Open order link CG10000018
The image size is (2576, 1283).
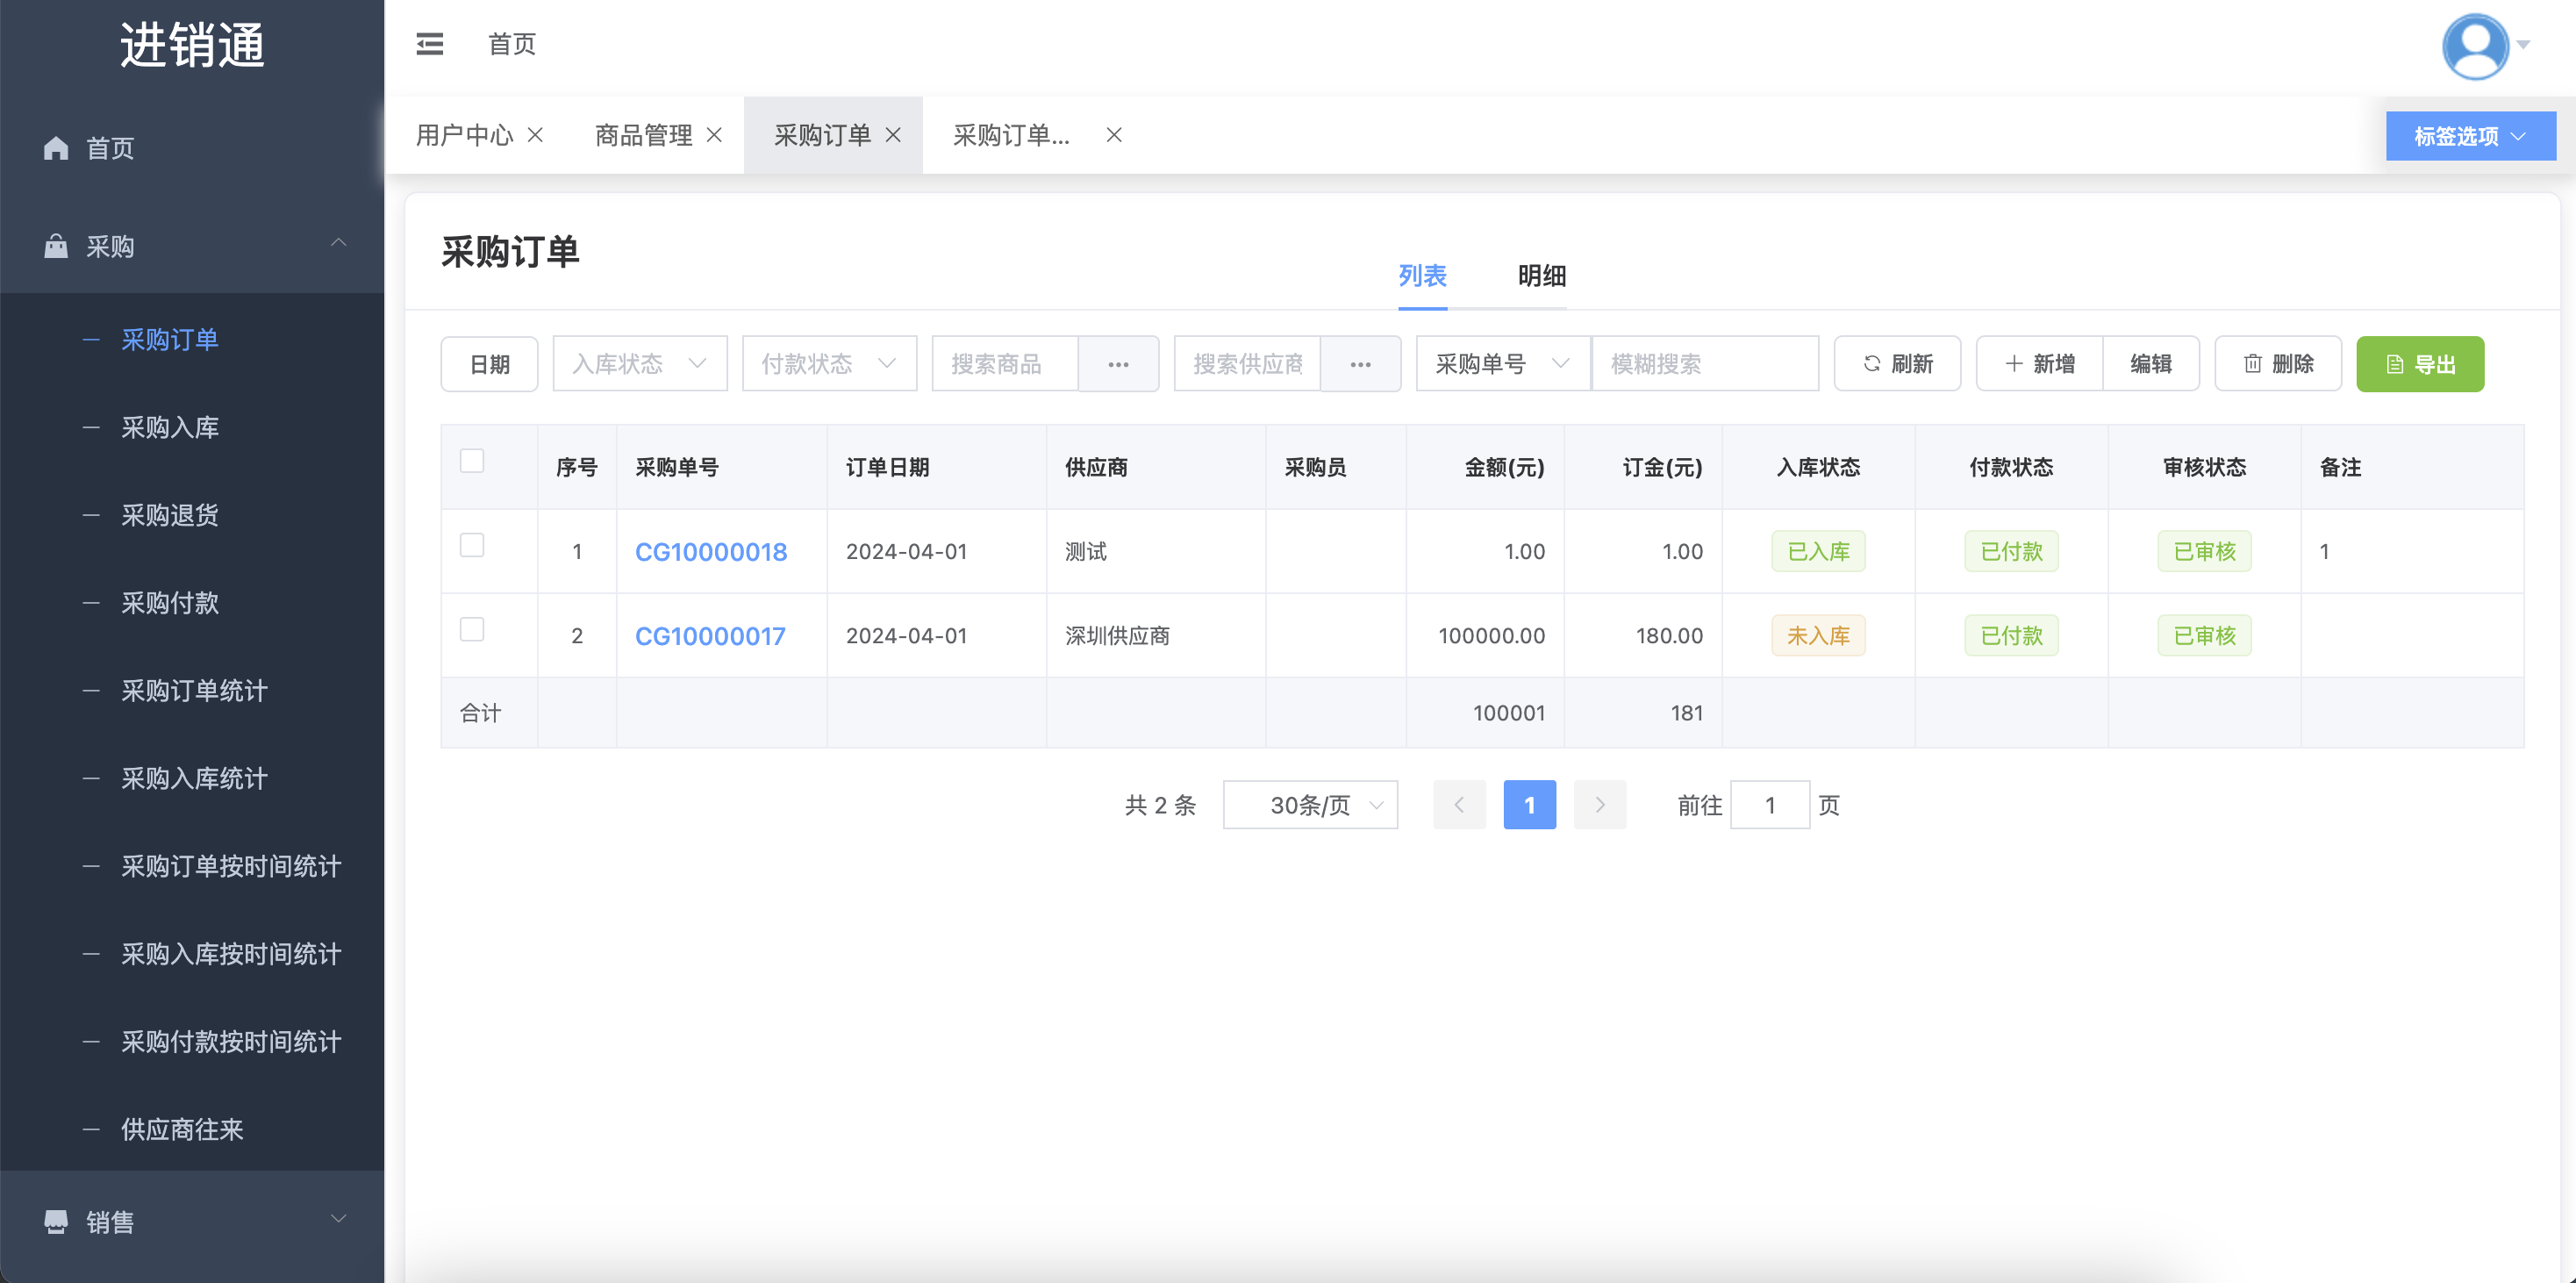pos(711,552)
